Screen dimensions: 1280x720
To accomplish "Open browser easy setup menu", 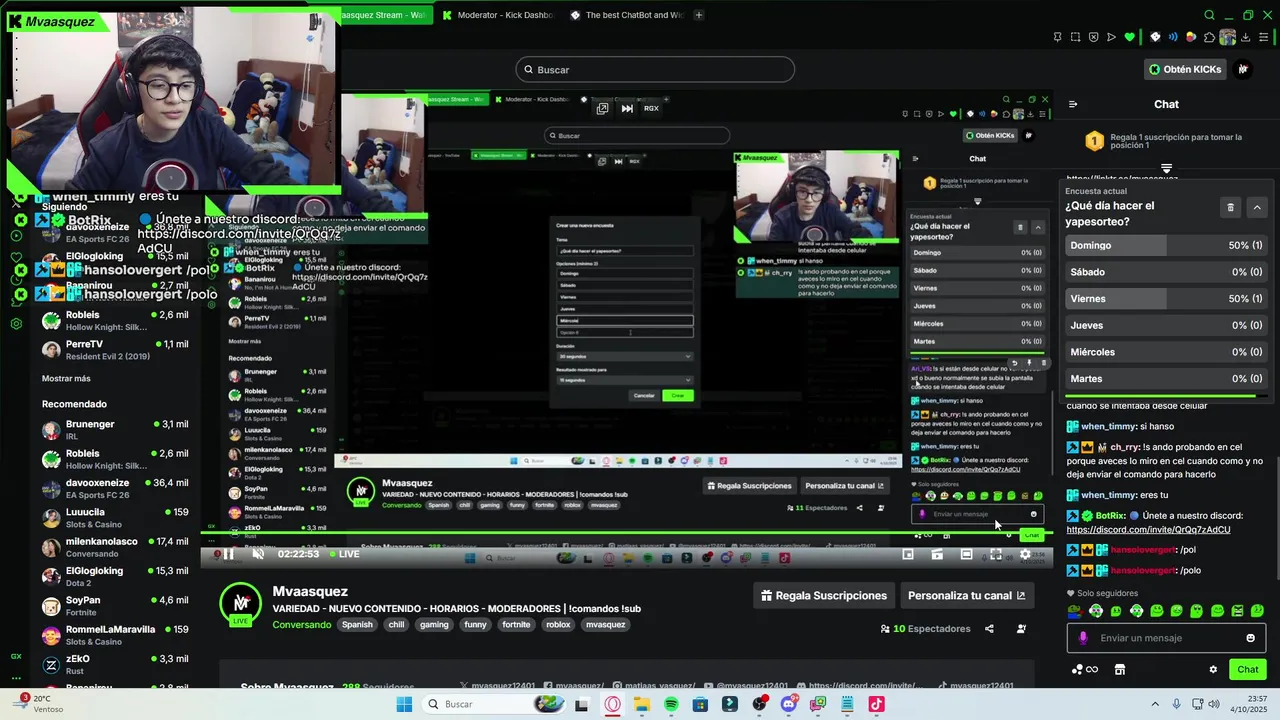I will coord(1264,37).
